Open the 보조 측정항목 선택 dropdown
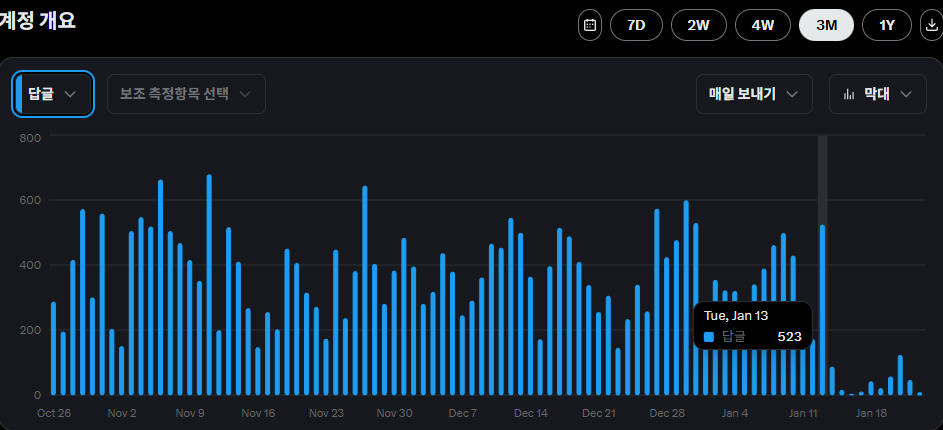 (x=186, y=94)
